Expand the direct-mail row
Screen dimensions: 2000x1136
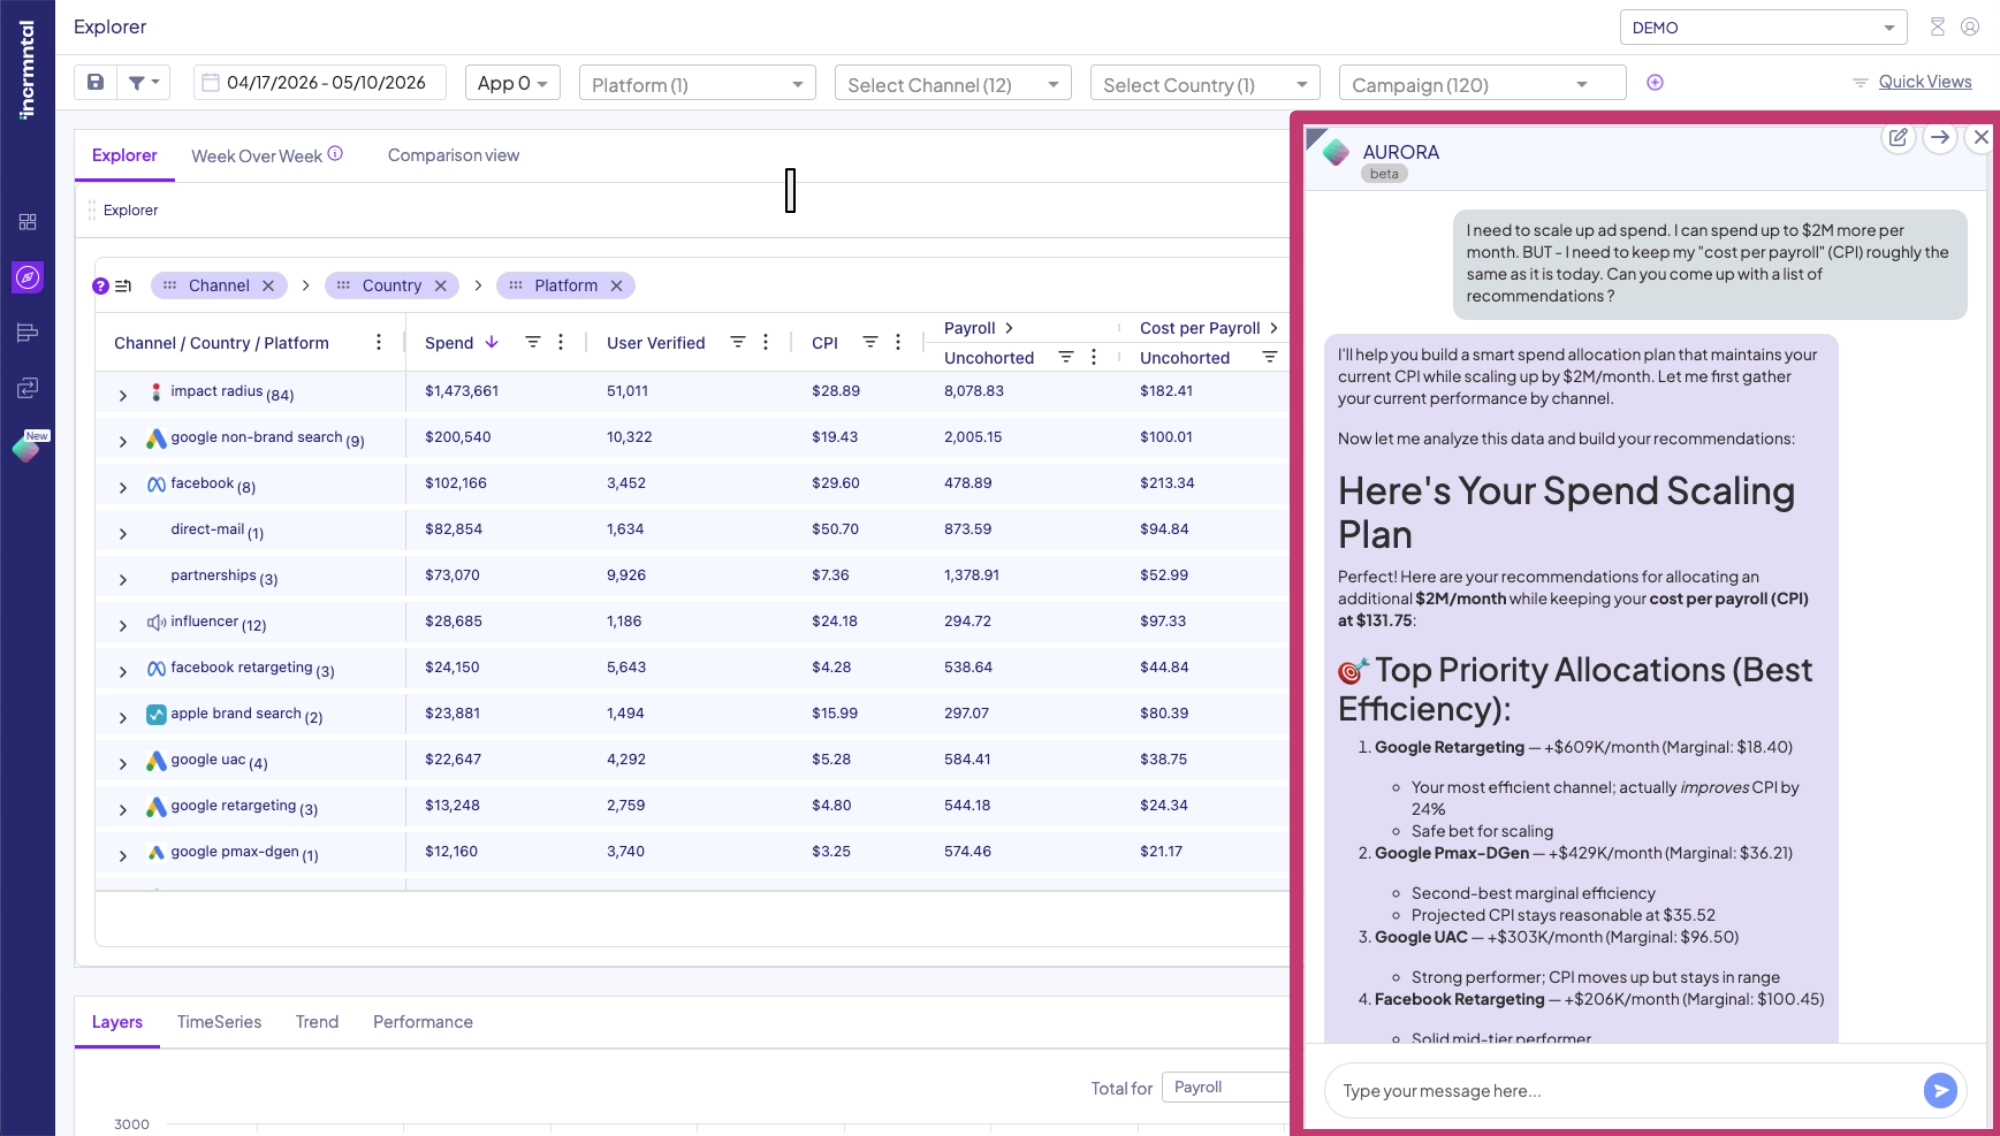coord(123,534)
